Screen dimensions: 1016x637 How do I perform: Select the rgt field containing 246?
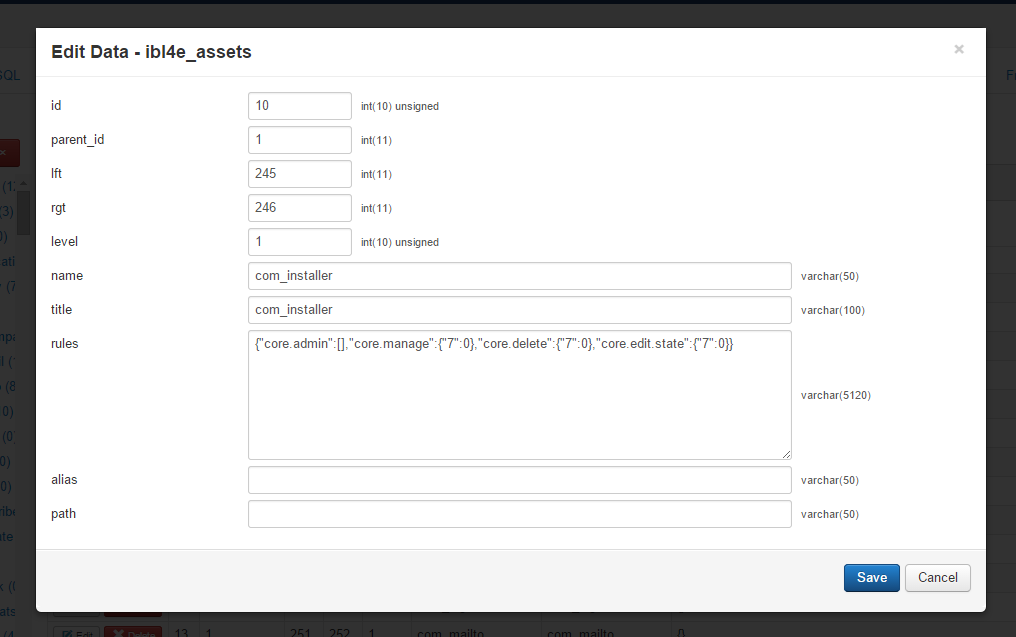[300, 208]
